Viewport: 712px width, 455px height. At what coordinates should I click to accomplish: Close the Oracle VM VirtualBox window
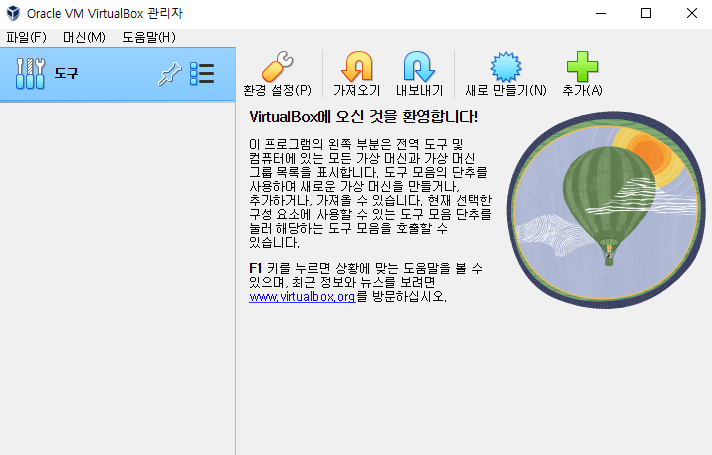(x=691, y=13)
